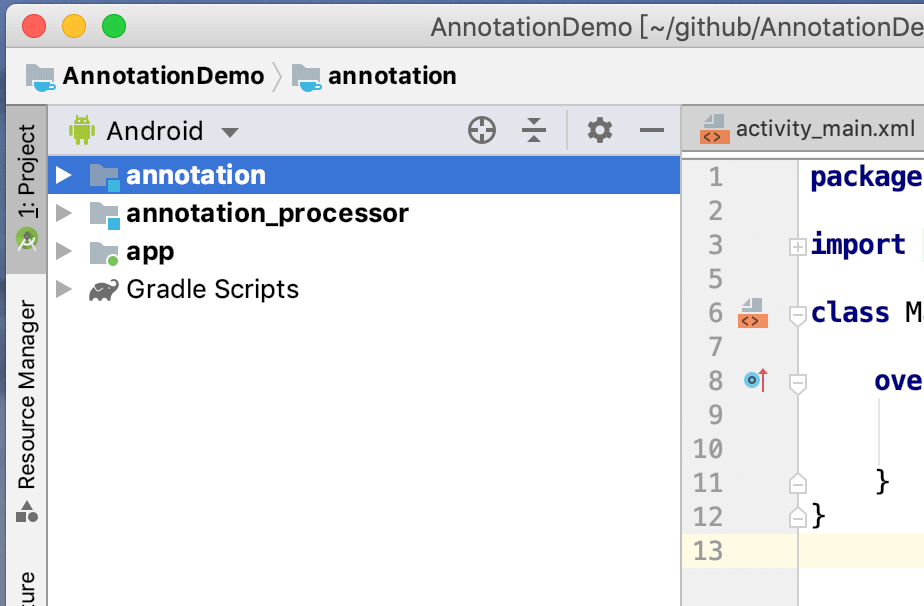
Task: Toggle the class fold marker on line 6
Action: click(x=798, y=315)
